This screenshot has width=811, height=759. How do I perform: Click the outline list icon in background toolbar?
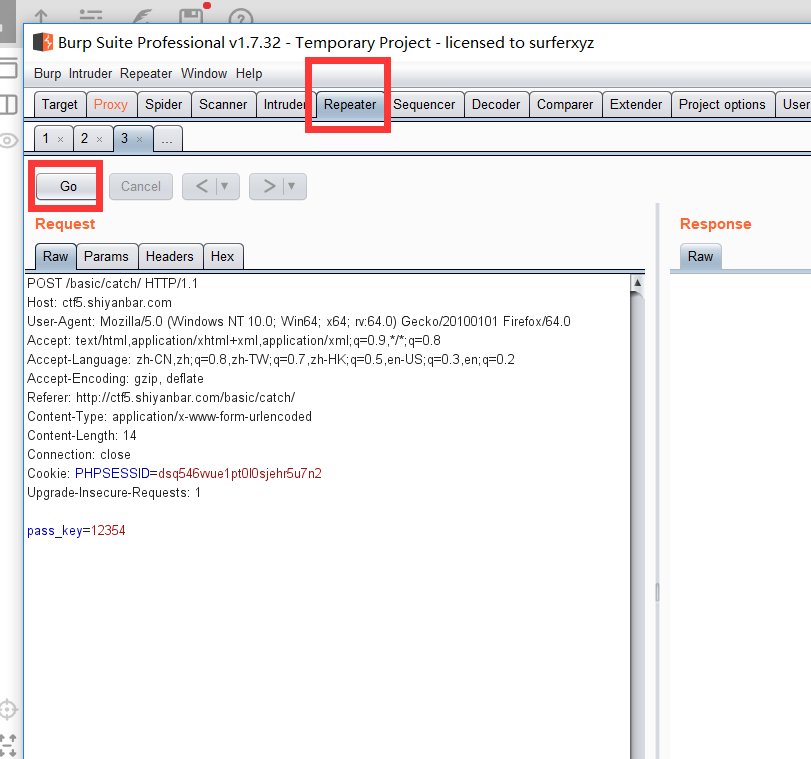(x=91, y=16)
